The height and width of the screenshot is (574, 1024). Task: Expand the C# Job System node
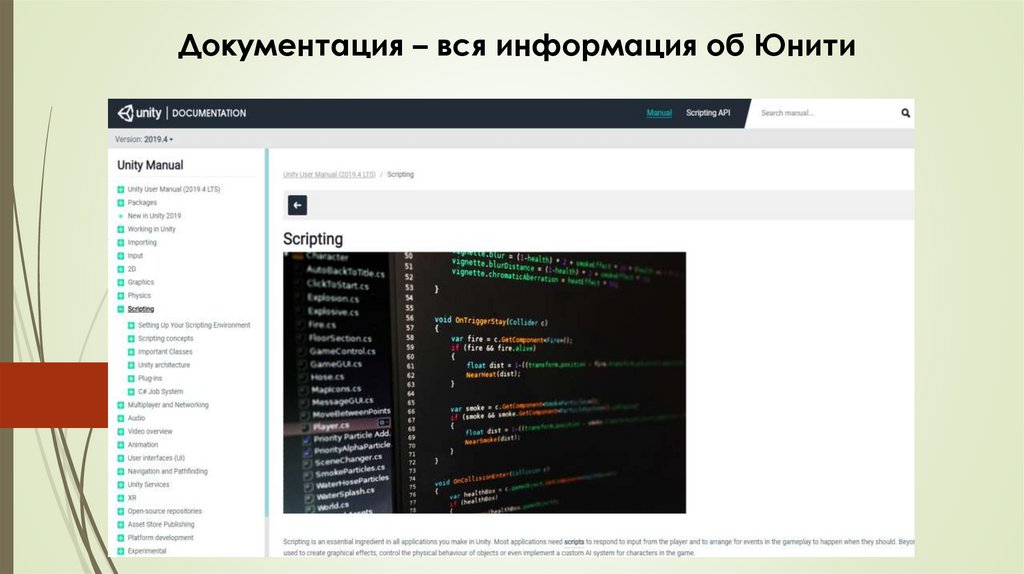(x=131, y=392)
